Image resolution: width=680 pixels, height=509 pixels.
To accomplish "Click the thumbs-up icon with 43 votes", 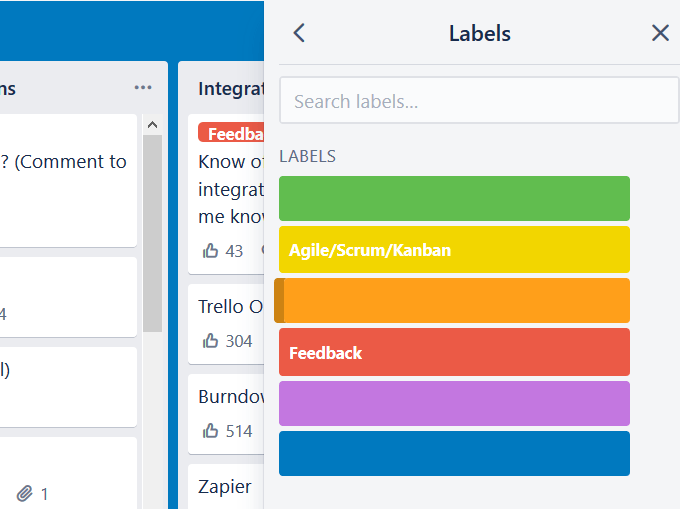I will click(x=210, y=251).
